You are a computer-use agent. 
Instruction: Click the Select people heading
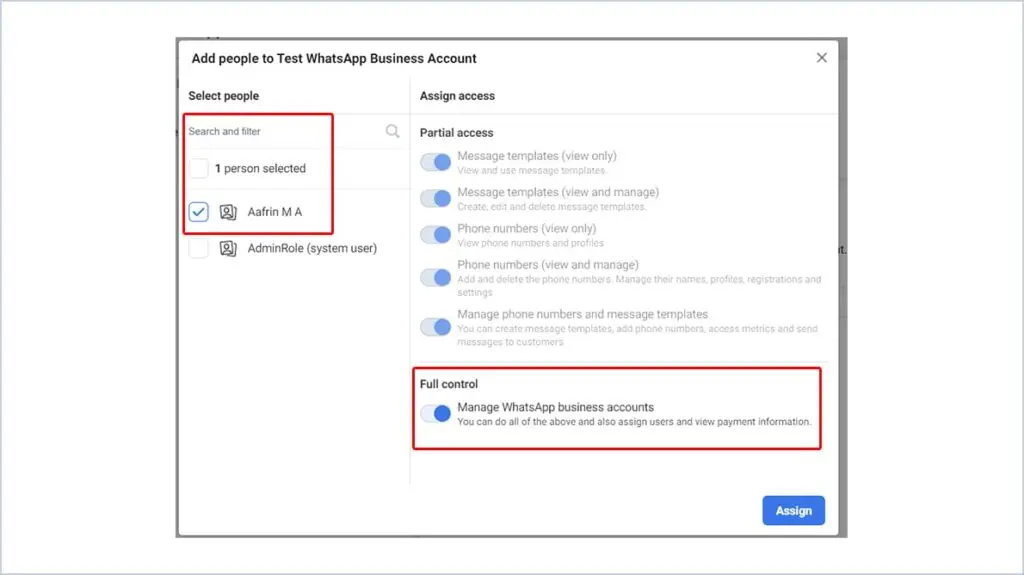[223, 96]
